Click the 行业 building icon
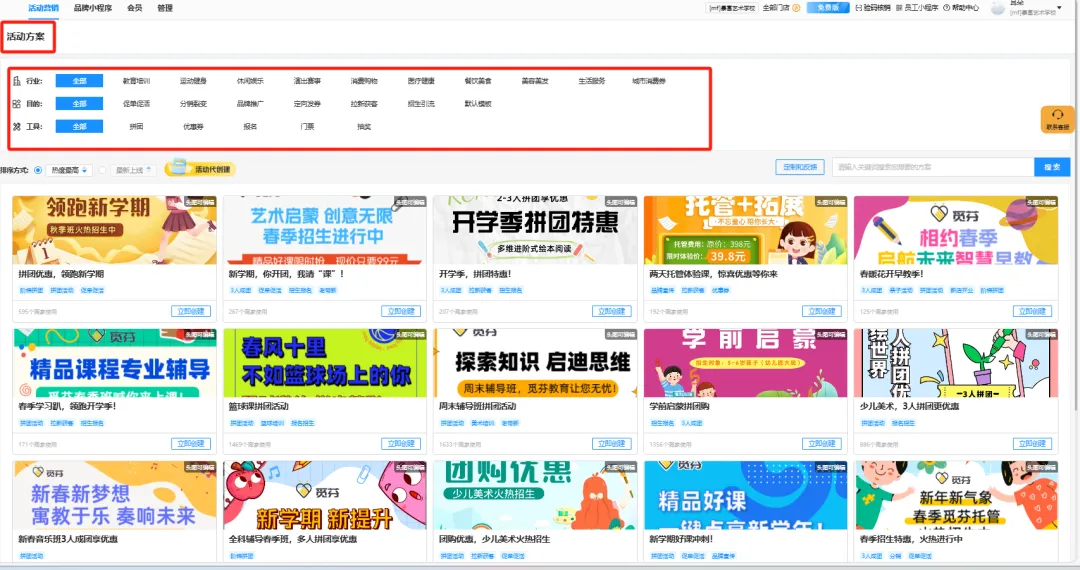Screen dimensions: 1080x570 click(16, 81)
